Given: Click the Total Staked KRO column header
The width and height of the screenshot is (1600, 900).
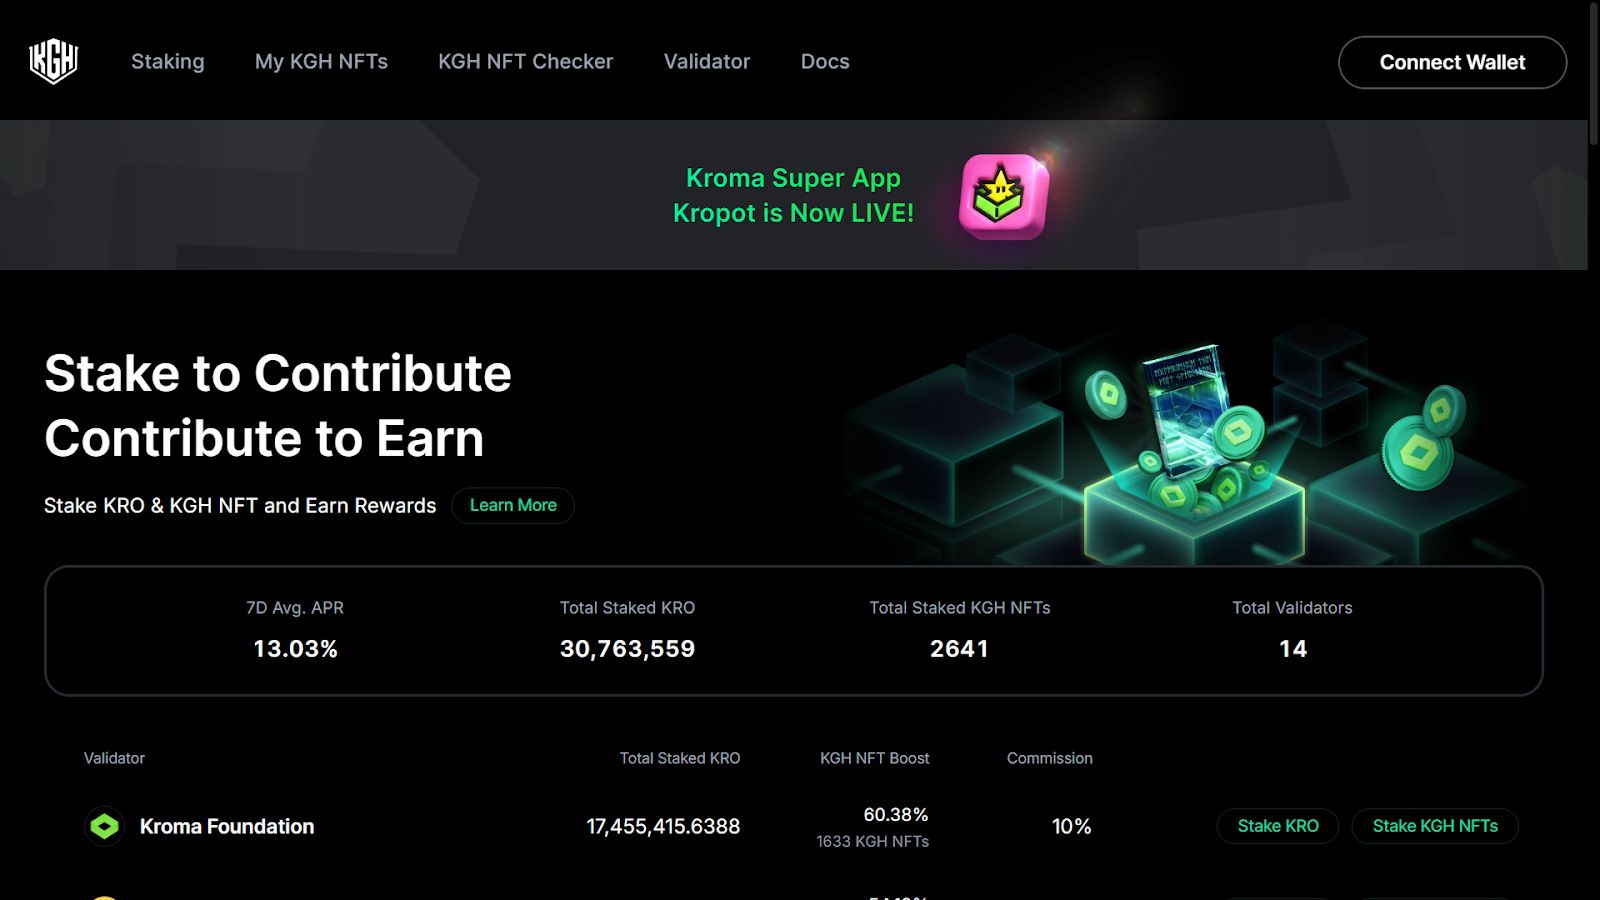Looking at the screenshot, I should tap(679, 758).
